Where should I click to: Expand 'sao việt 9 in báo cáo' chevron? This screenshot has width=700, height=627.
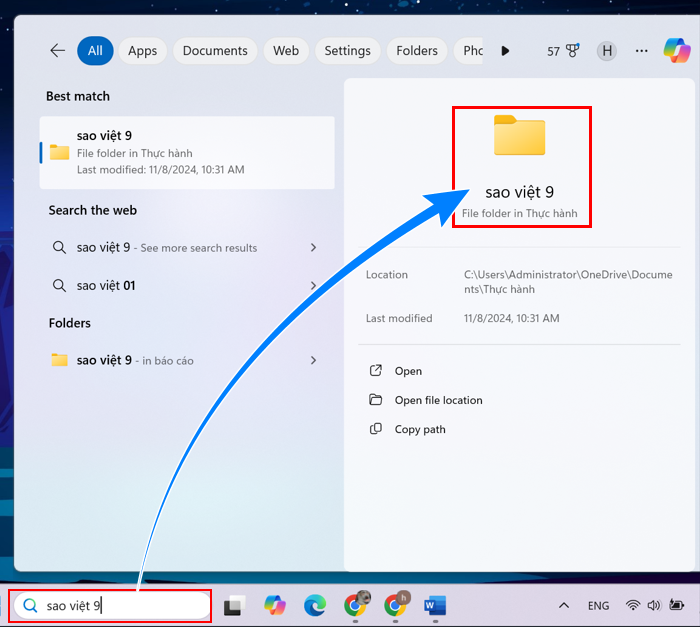click(x=313, y=360)
